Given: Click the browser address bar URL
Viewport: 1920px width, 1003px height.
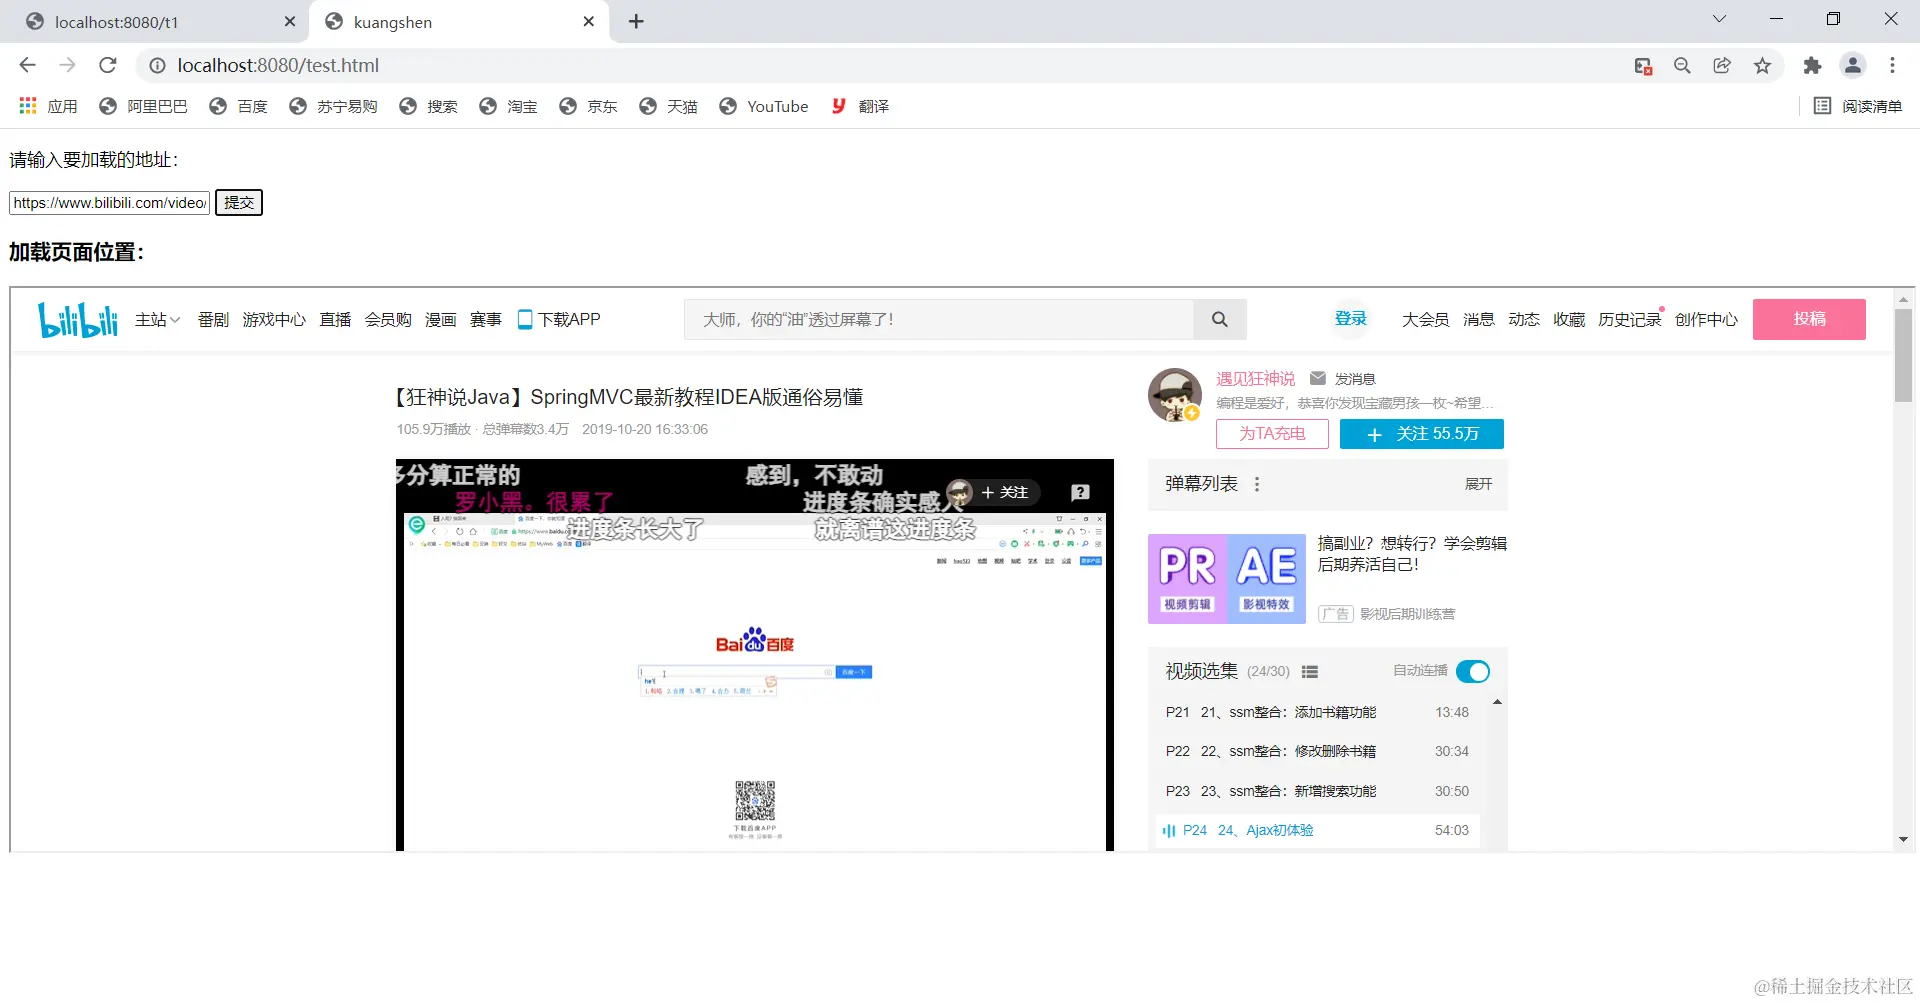Looking at the screenshot, I should pos(278,65).
